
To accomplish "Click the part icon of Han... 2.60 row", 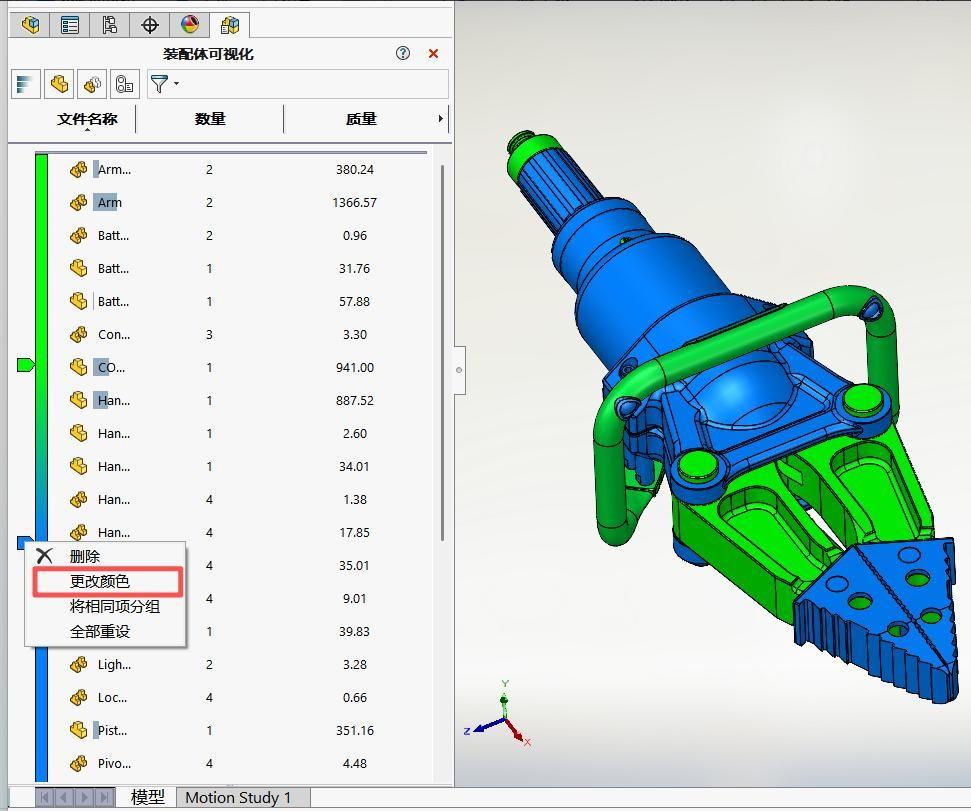I will click(79, 433).
